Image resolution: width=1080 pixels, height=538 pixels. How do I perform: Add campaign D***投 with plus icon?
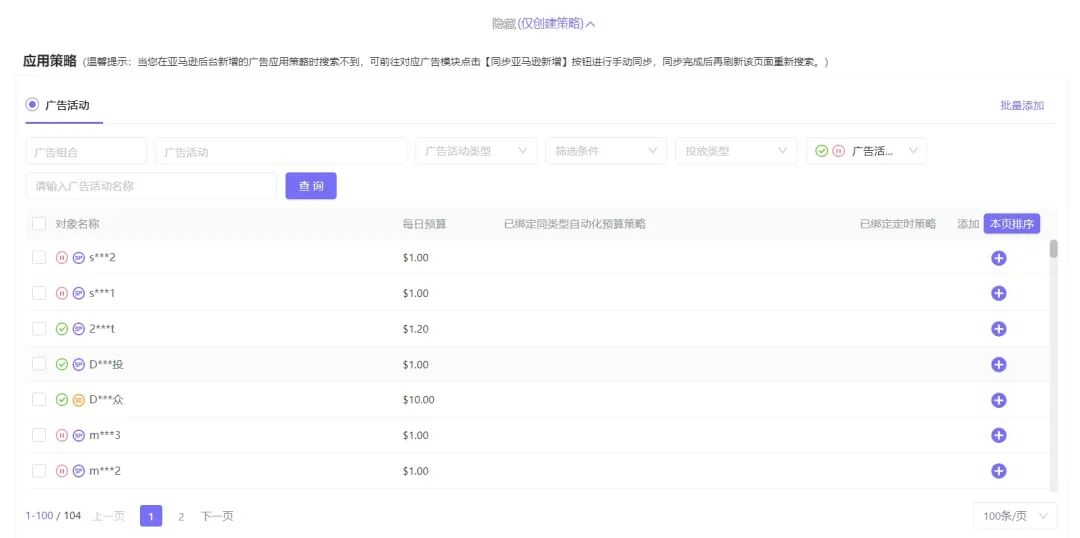click(998, 364)
